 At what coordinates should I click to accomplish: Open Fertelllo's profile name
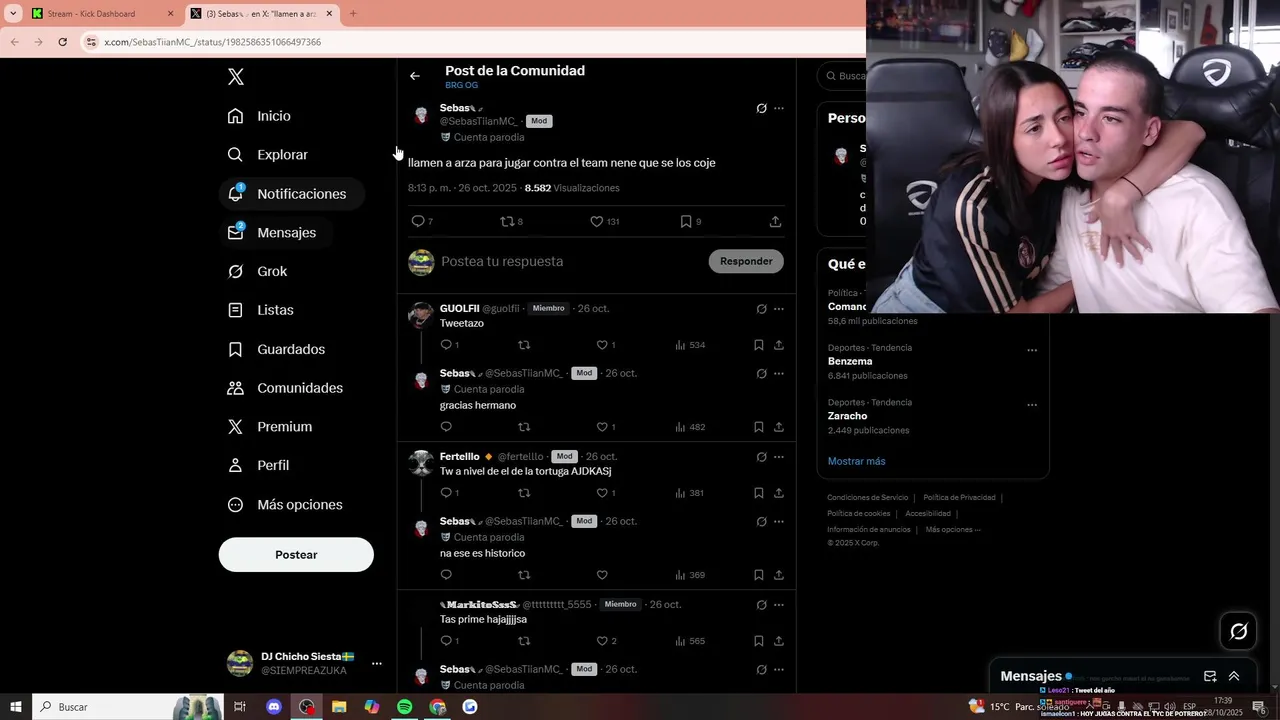(x=460, y=457)
